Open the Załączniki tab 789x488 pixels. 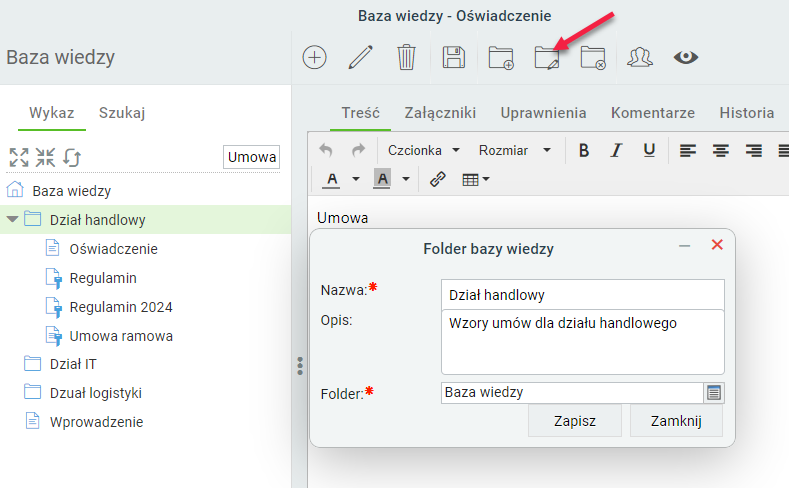point(440,113)
